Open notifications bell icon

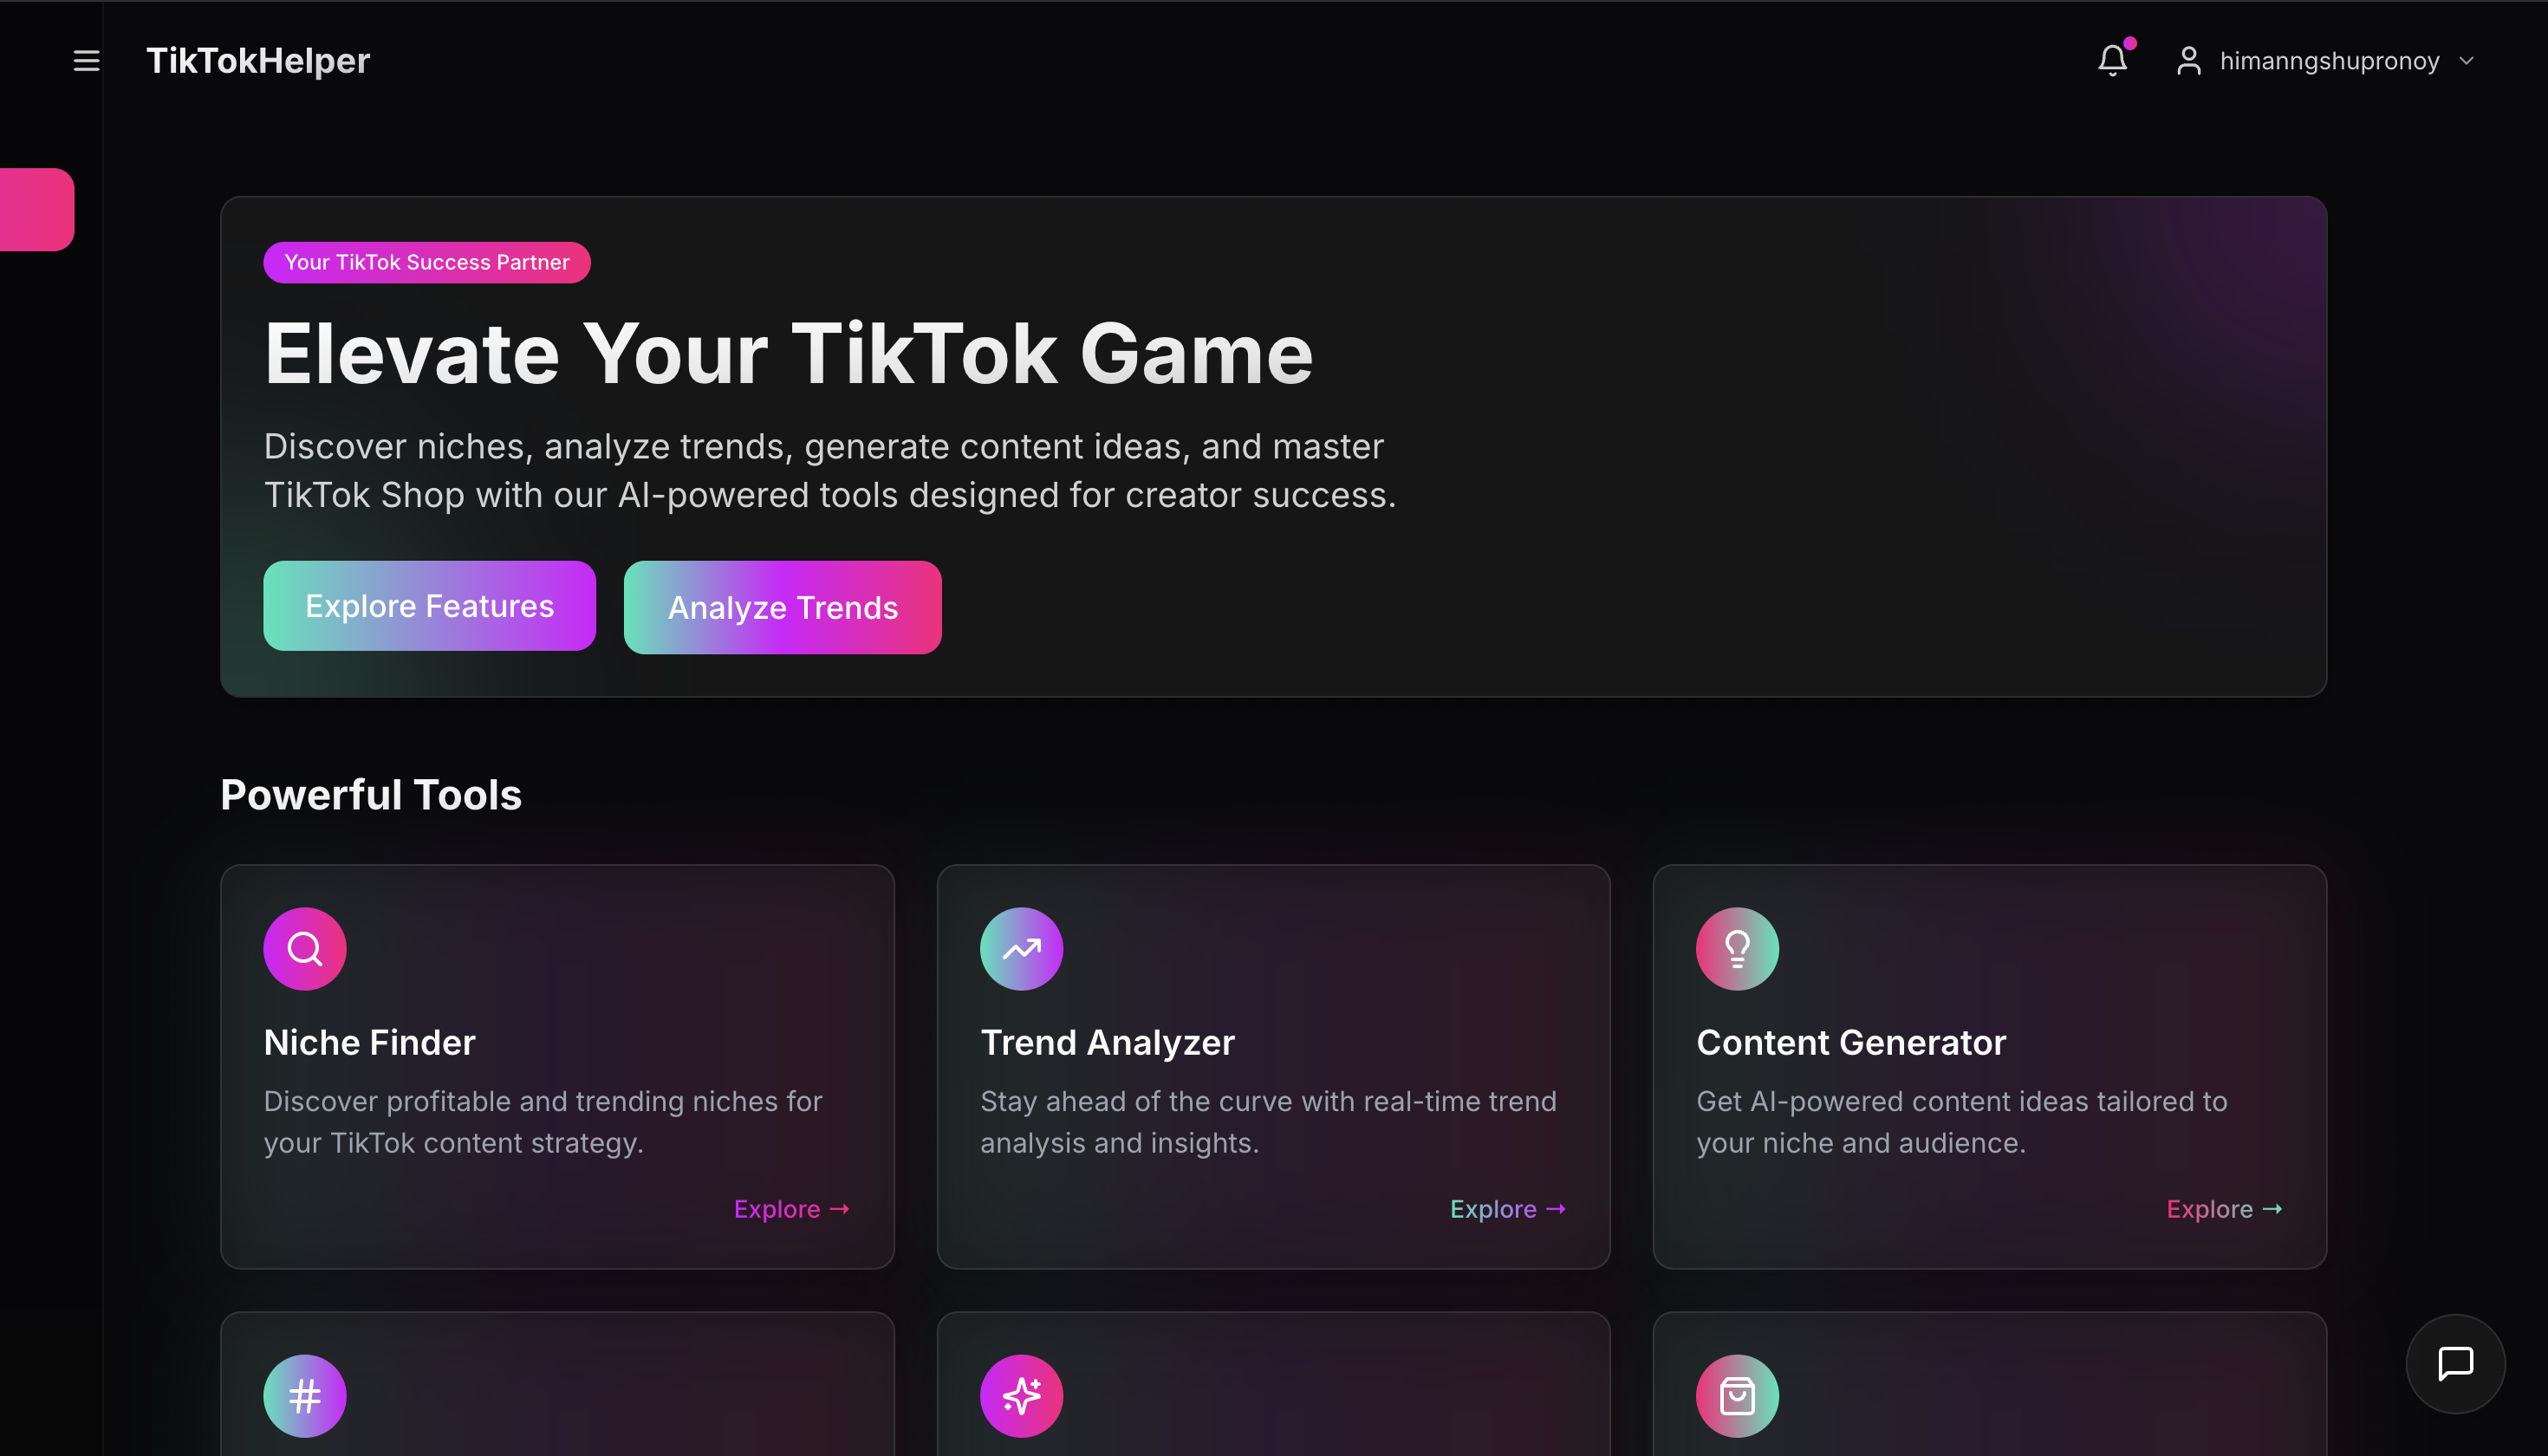(x=2112, y=60)
